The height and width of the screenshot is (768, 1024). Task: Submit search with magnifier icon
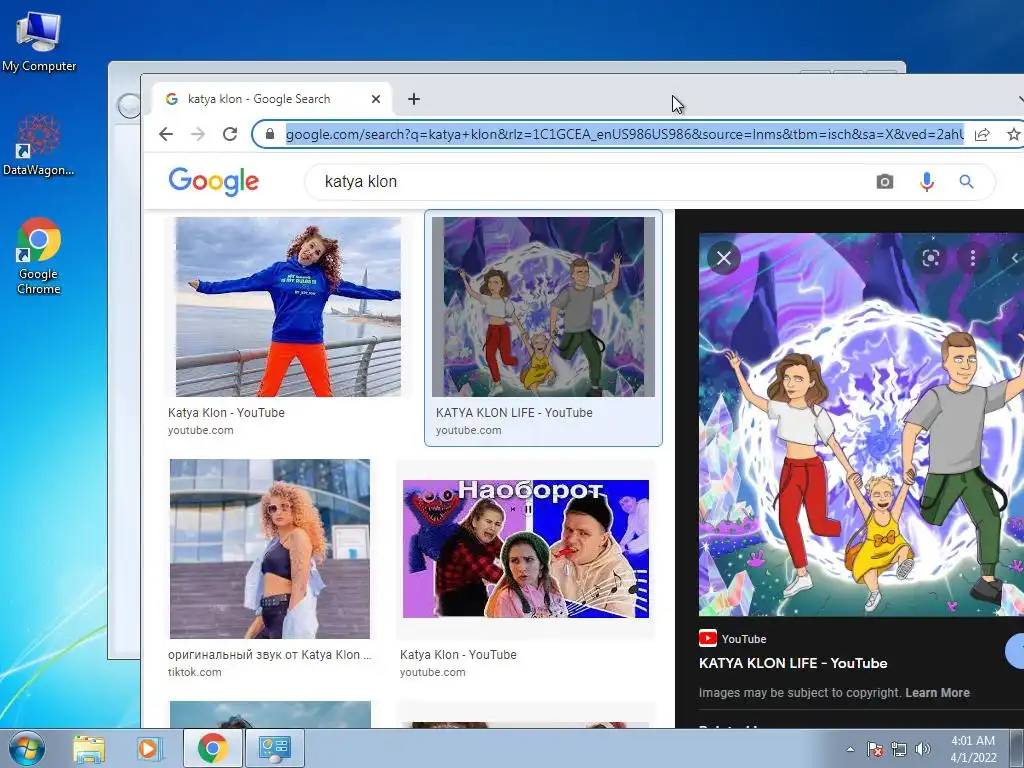tap(966, 182)
